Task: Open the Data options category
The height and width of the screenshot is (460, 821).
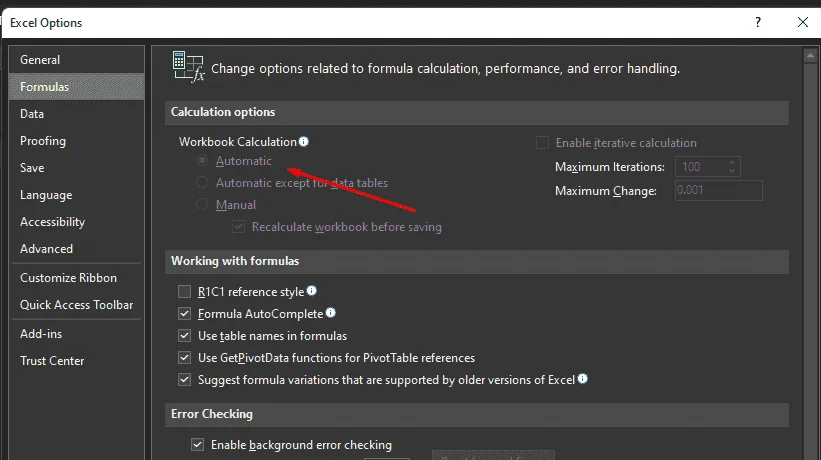Action: 76,114
